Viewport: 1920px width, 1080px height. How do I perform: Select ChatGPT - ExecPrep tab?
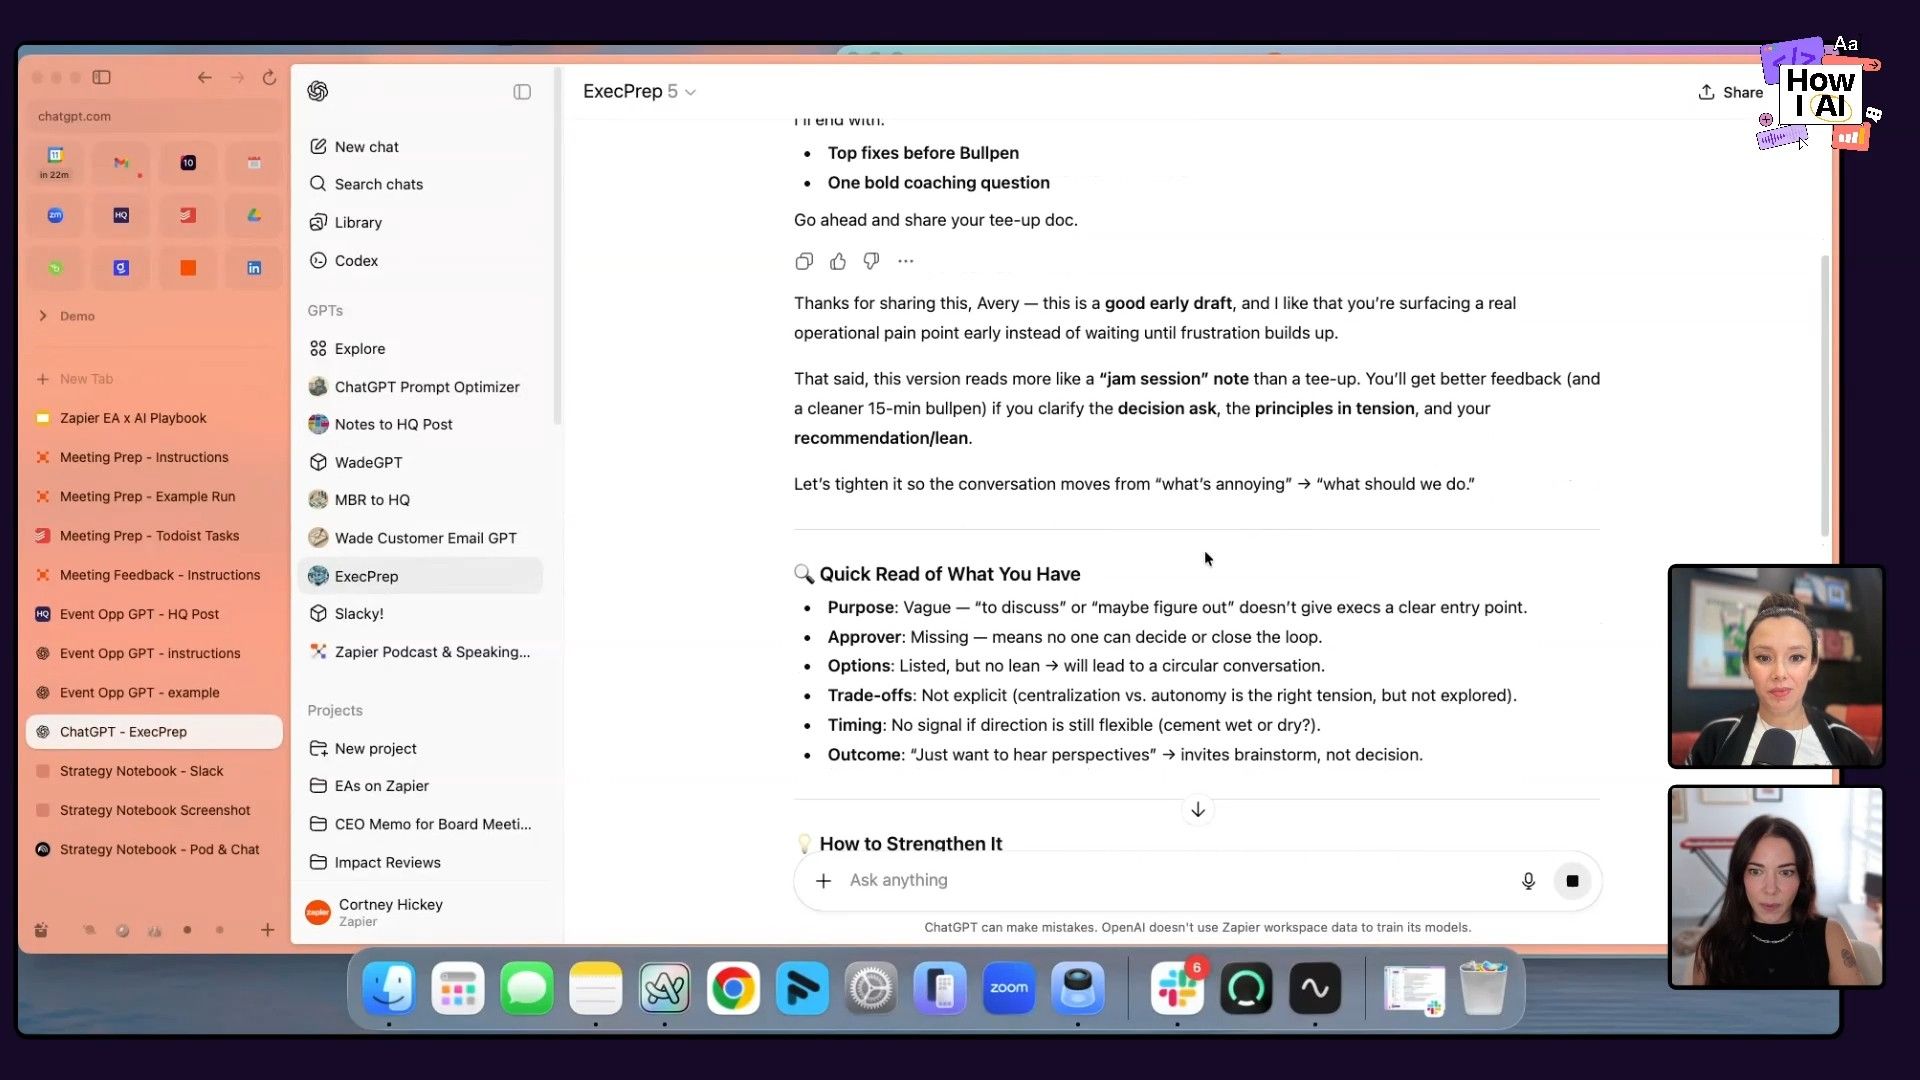(x=155, y=732)
